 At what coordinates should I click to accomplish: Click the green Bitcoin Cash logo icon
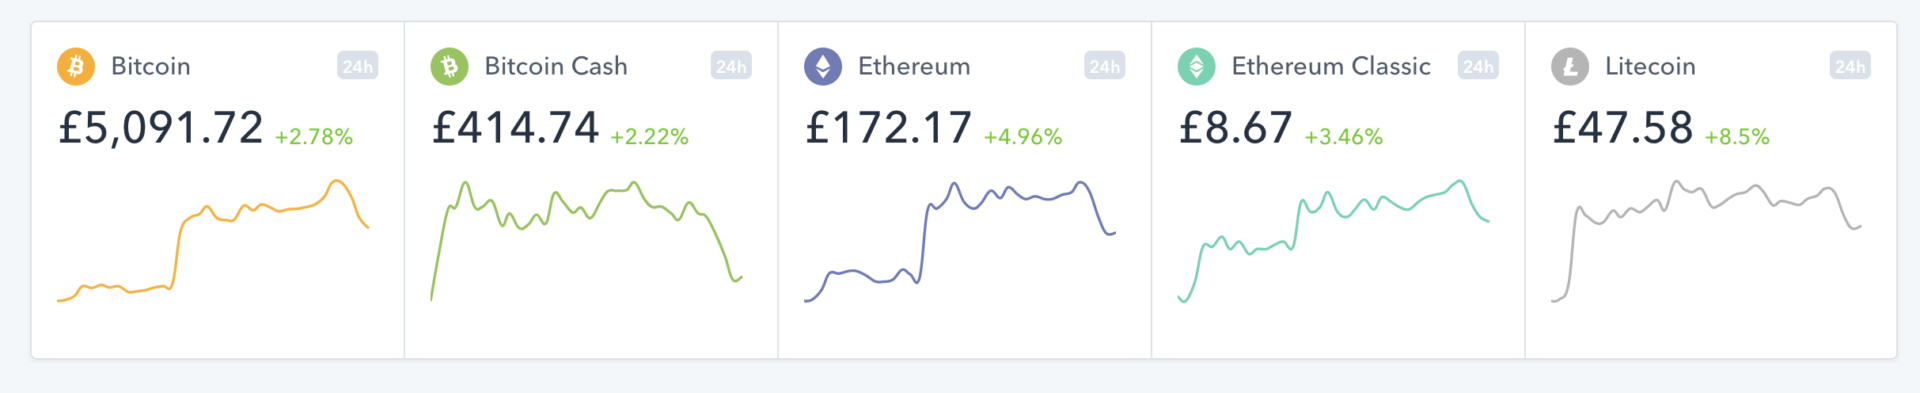(449, 67)
